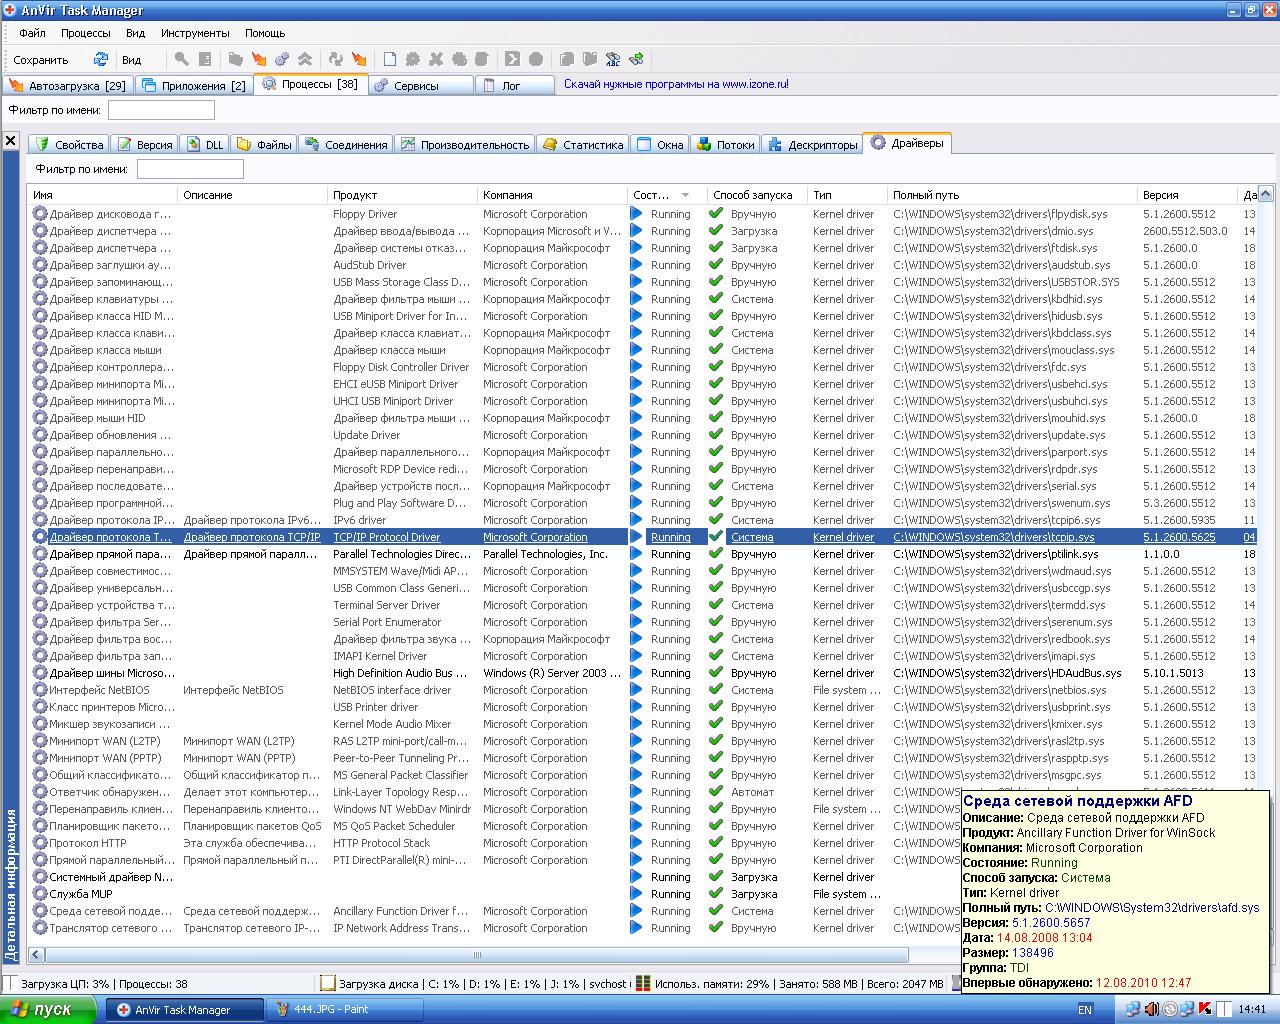Image resolution: width=1280 pixels, height=1024 pixels.
Task: Click the play state icon in Протокол HTTP row
Action: [636, 843]
